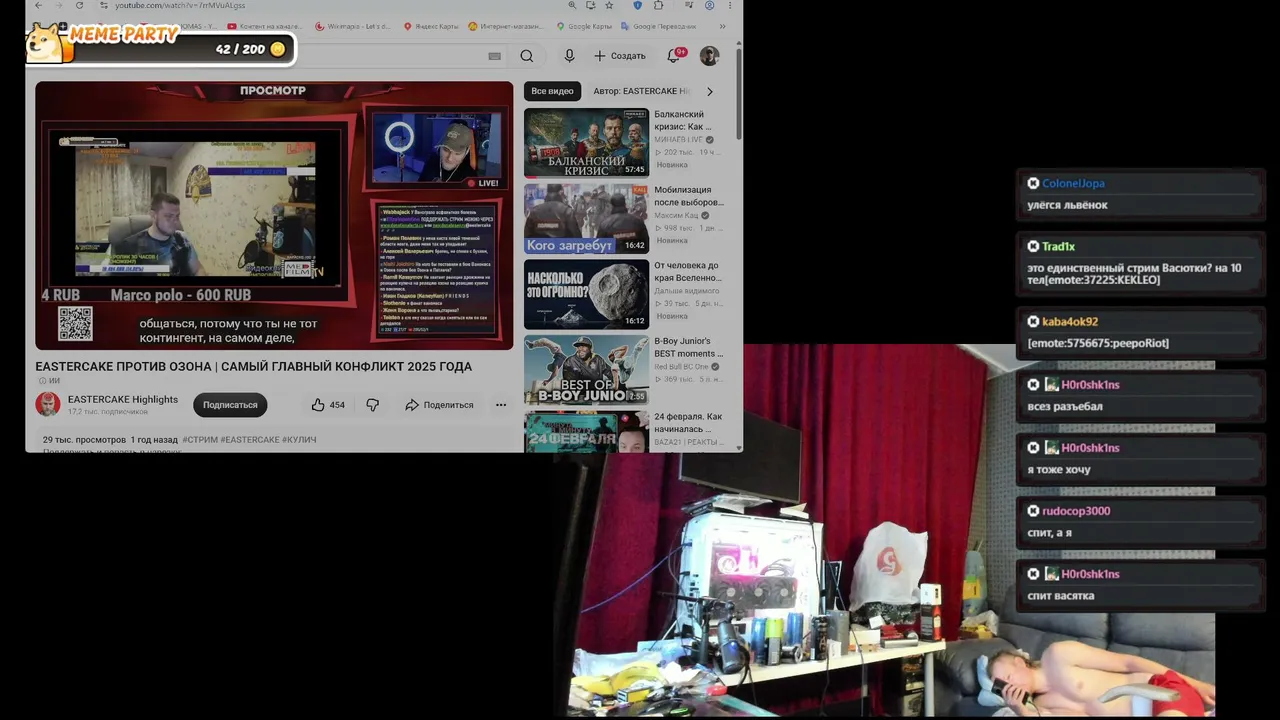Open the Интернет-магазин bookmark

pyautogui.click(x=506, y=26)
